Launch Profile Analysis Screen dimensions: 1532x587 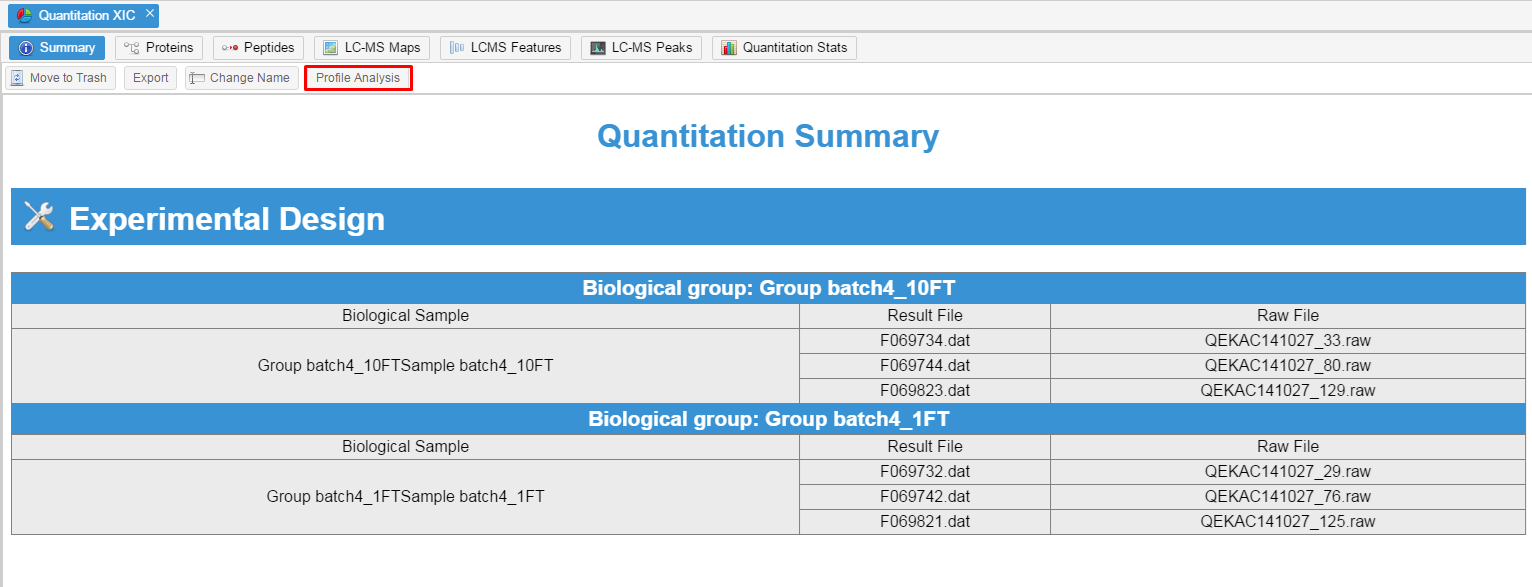coord(358,78)
